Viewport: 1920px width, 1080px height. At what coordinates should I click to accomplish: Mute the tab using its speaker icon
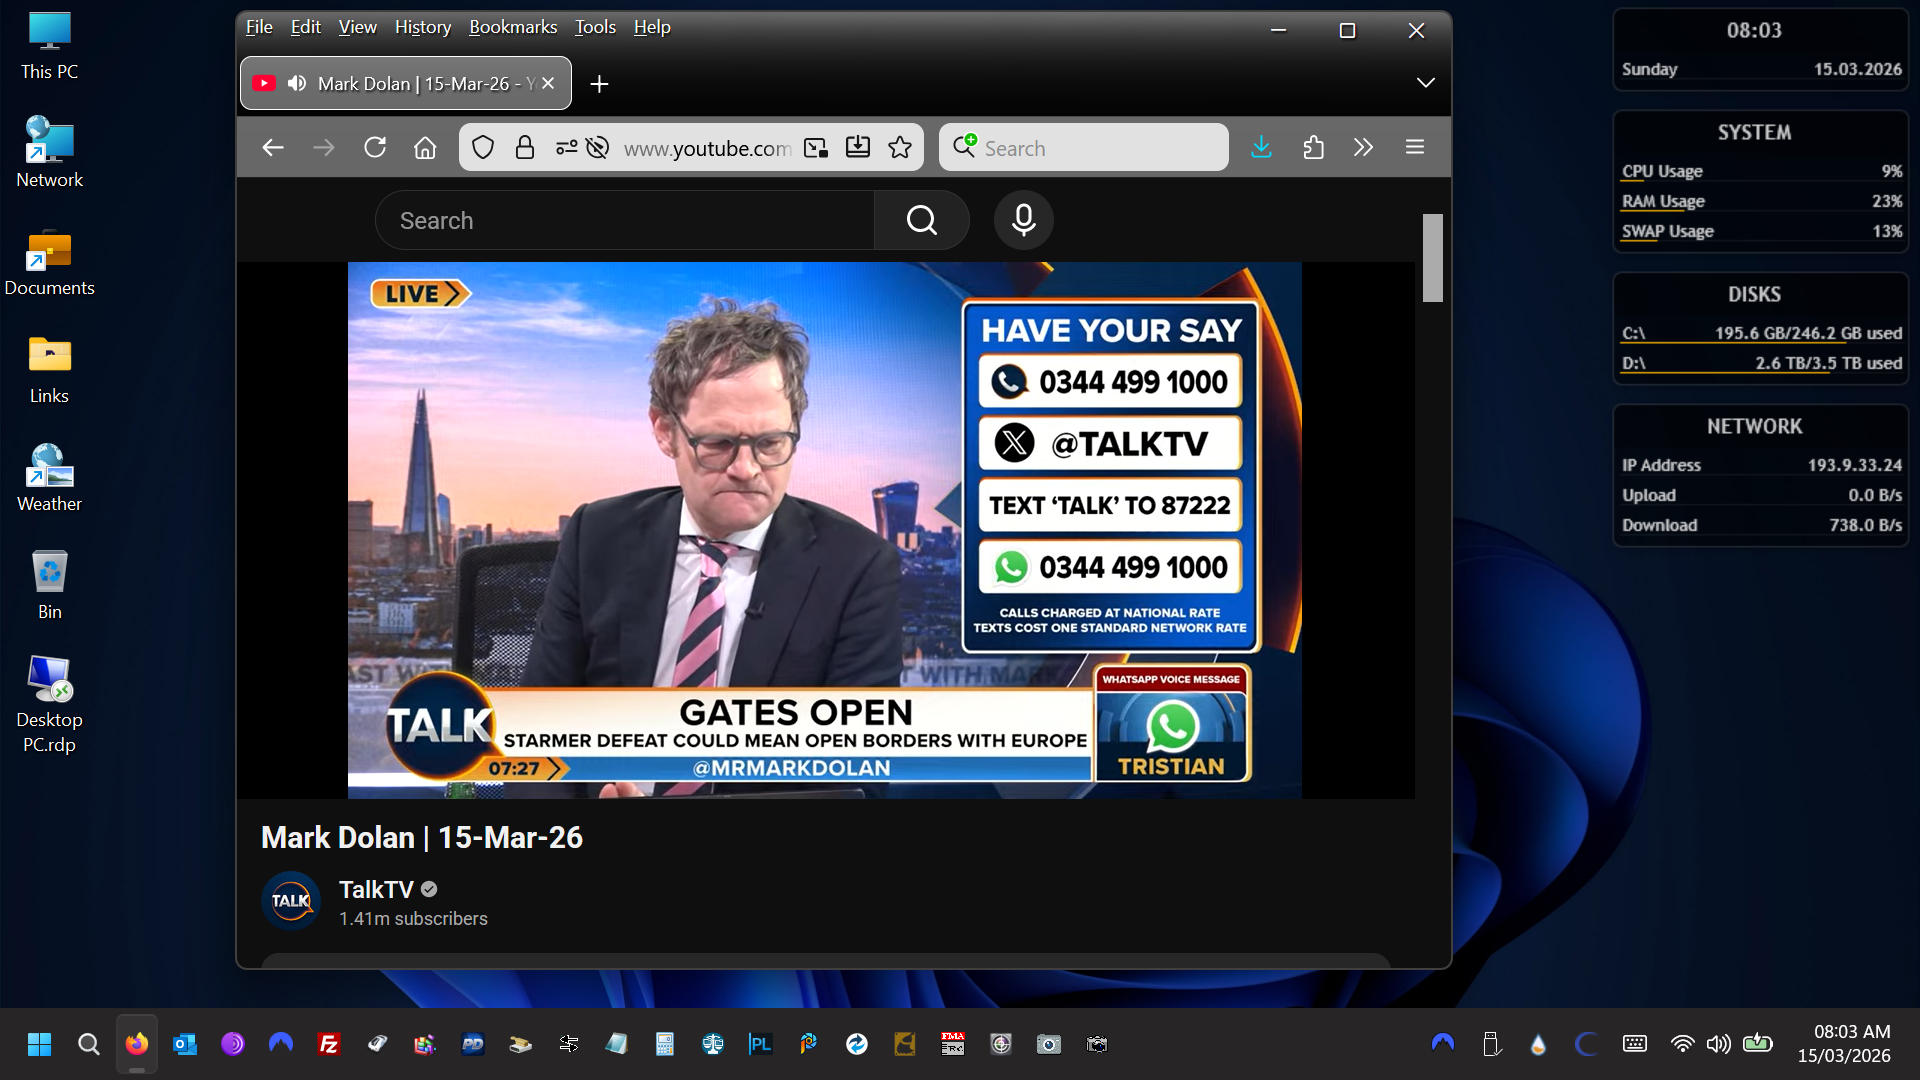[297, 83]
